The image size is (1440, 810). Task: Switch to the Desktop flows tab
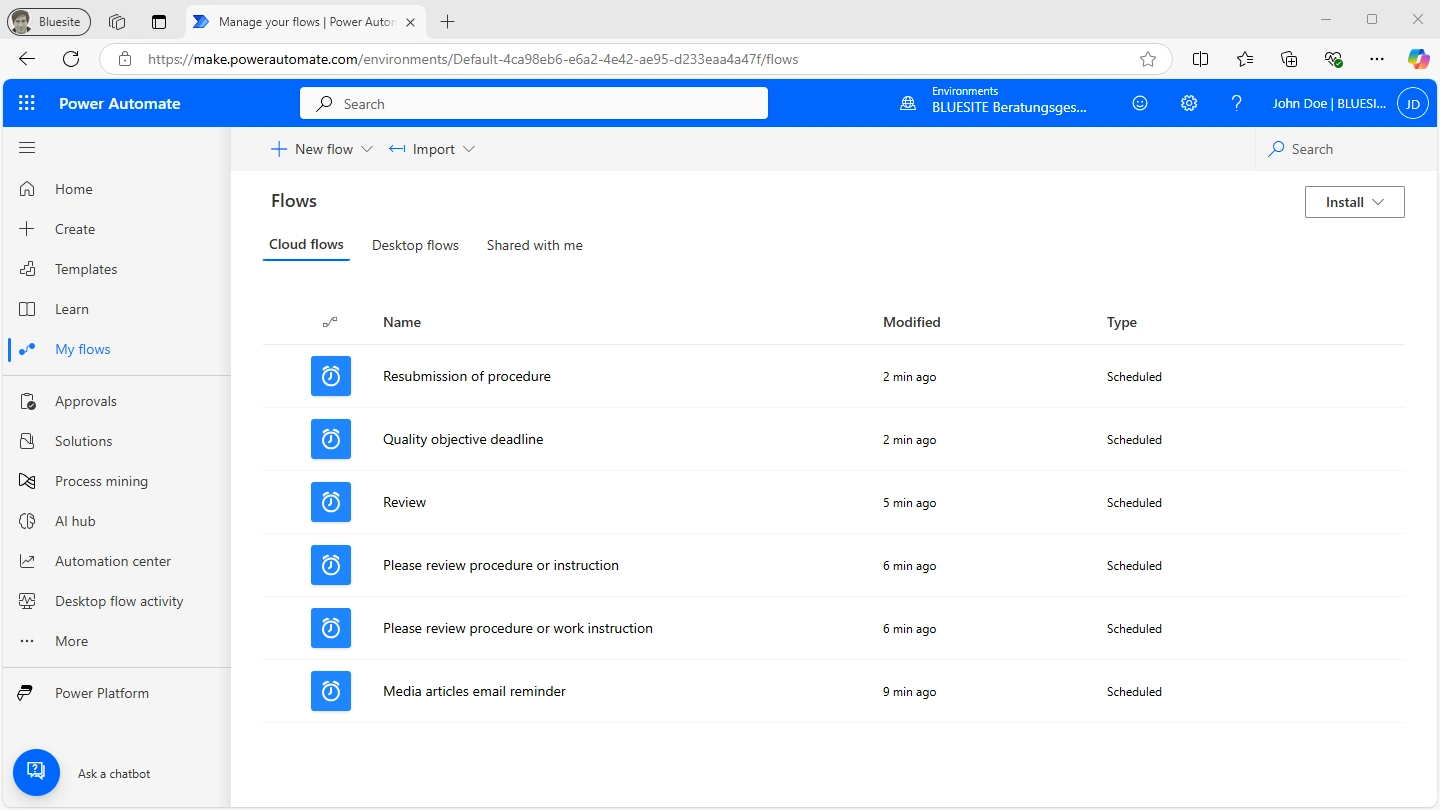tap(415, 245)
